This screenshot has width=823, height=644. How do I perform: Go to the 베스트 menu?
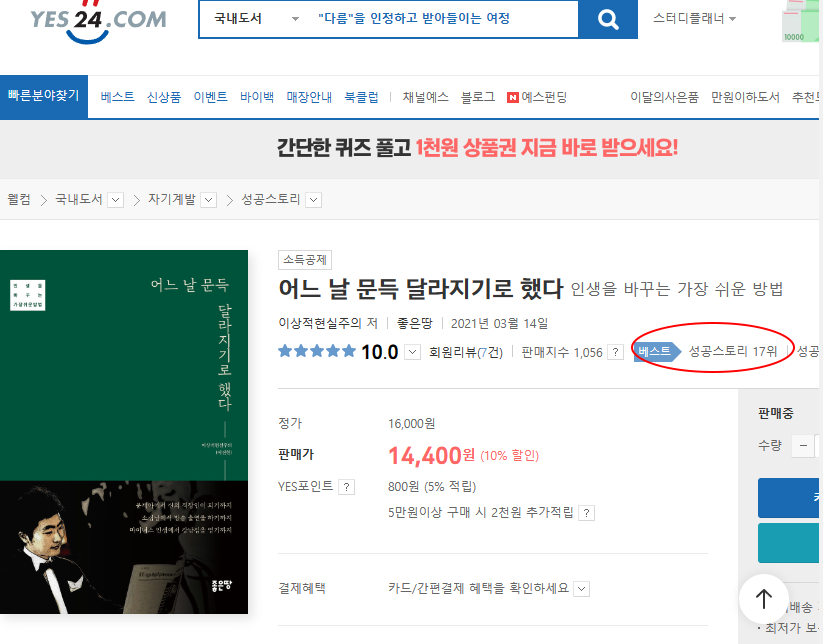118,97
